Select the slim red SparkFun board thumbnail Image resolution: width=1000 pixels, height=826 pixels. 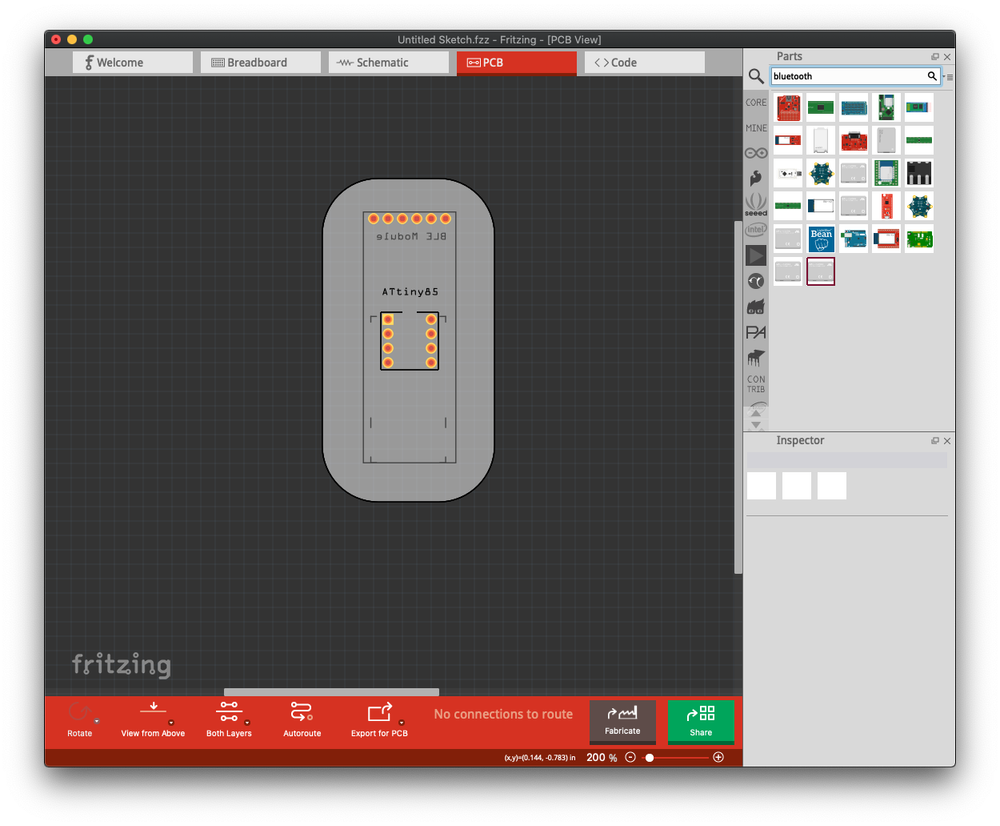pyautogui.click(x=886, y=205)
